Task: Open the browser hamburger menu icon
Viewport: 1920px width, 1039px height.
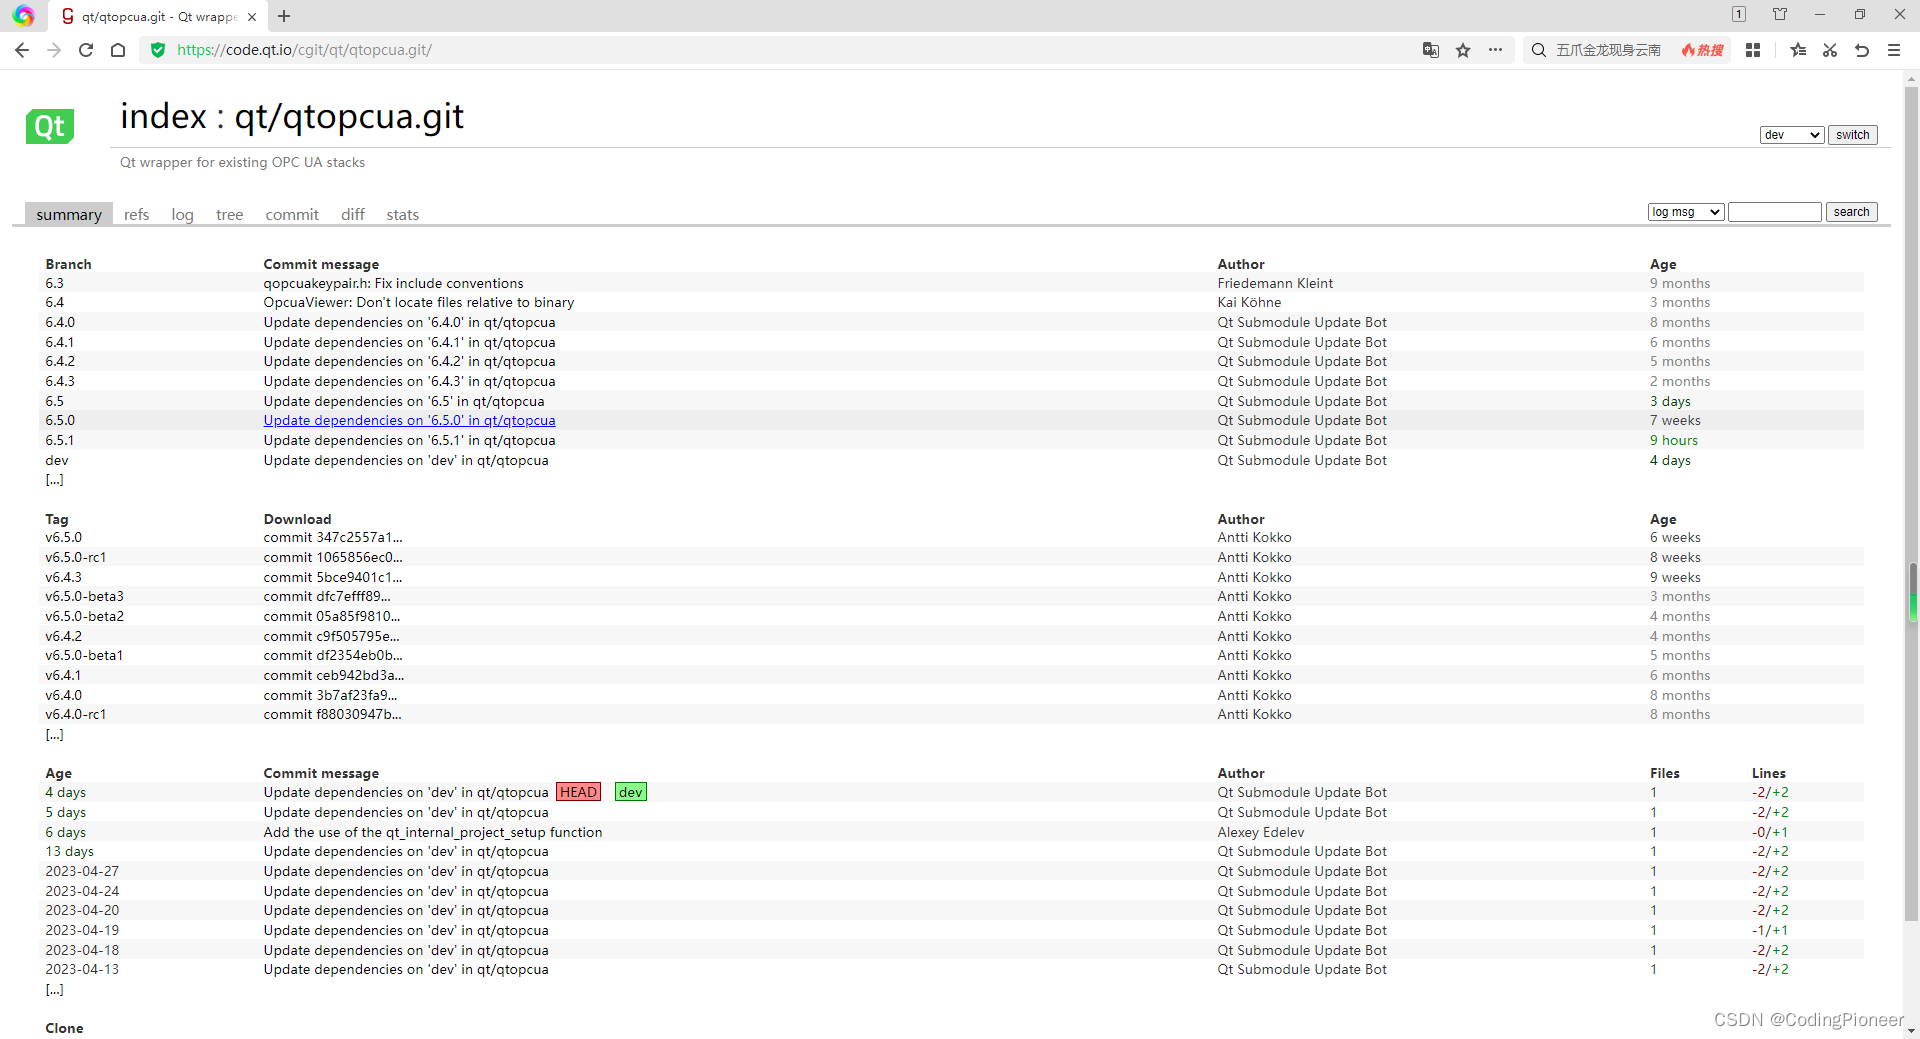Action: pyautogui.click(x=1893, y=50)
